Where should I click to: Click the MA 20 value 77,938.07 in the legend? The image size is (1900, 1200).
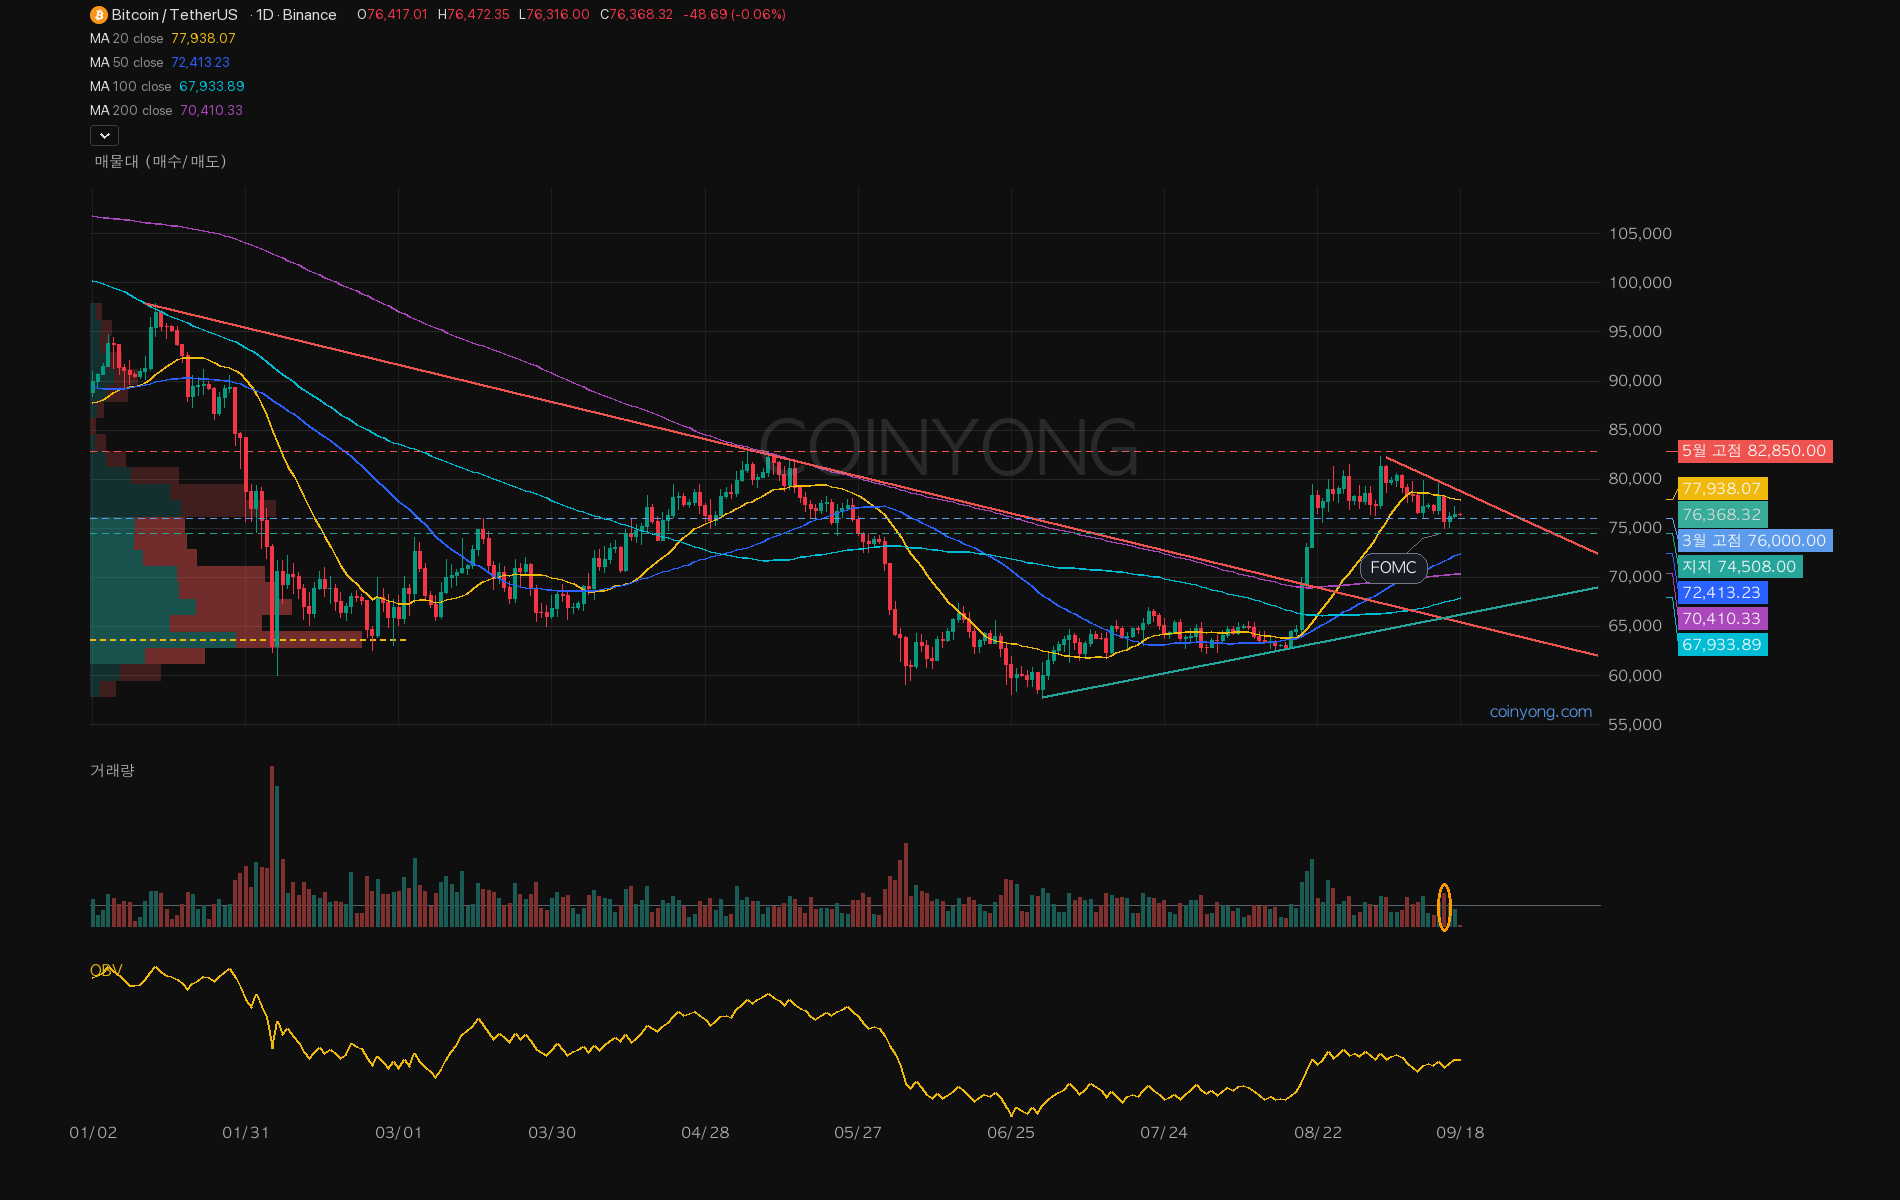click(x=203, y=39)
